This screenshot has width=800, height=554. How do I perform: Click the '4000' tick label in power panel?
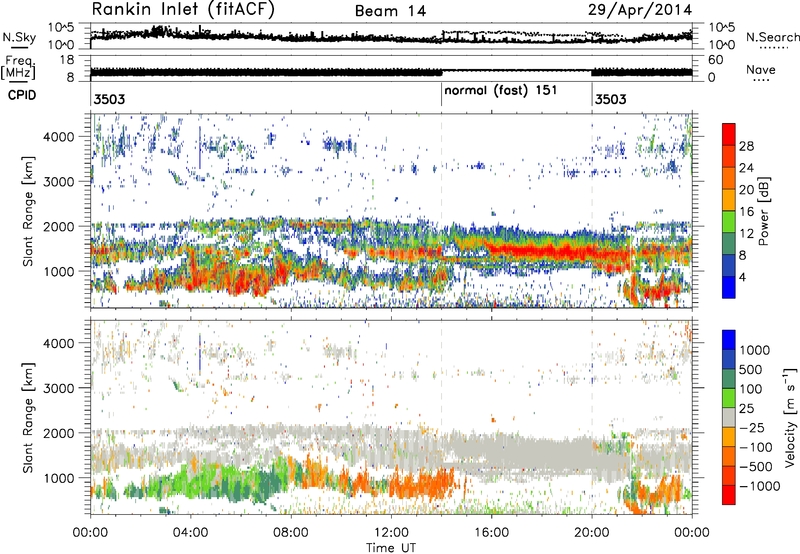pos(58,137)
